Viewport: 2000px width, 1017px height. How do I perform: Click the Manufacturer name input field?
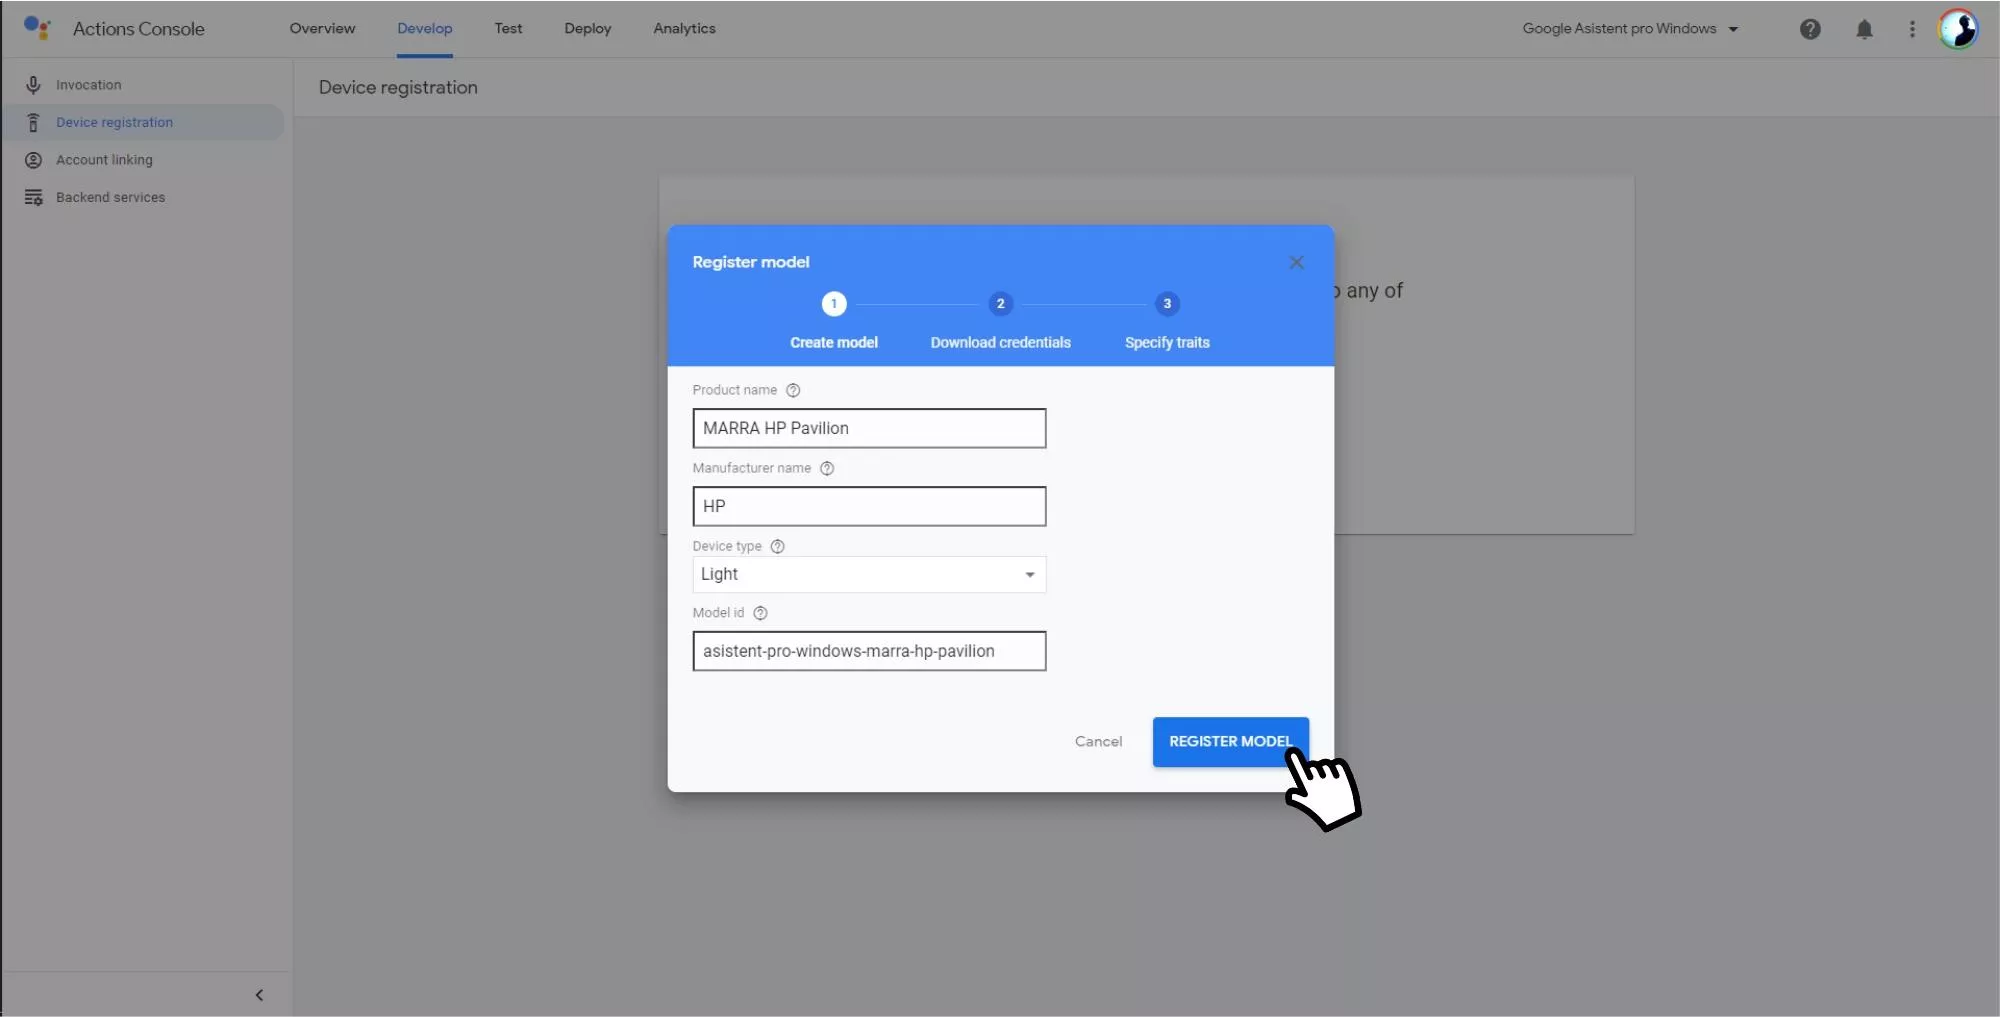pyautogui.click(x=869, y=506)
